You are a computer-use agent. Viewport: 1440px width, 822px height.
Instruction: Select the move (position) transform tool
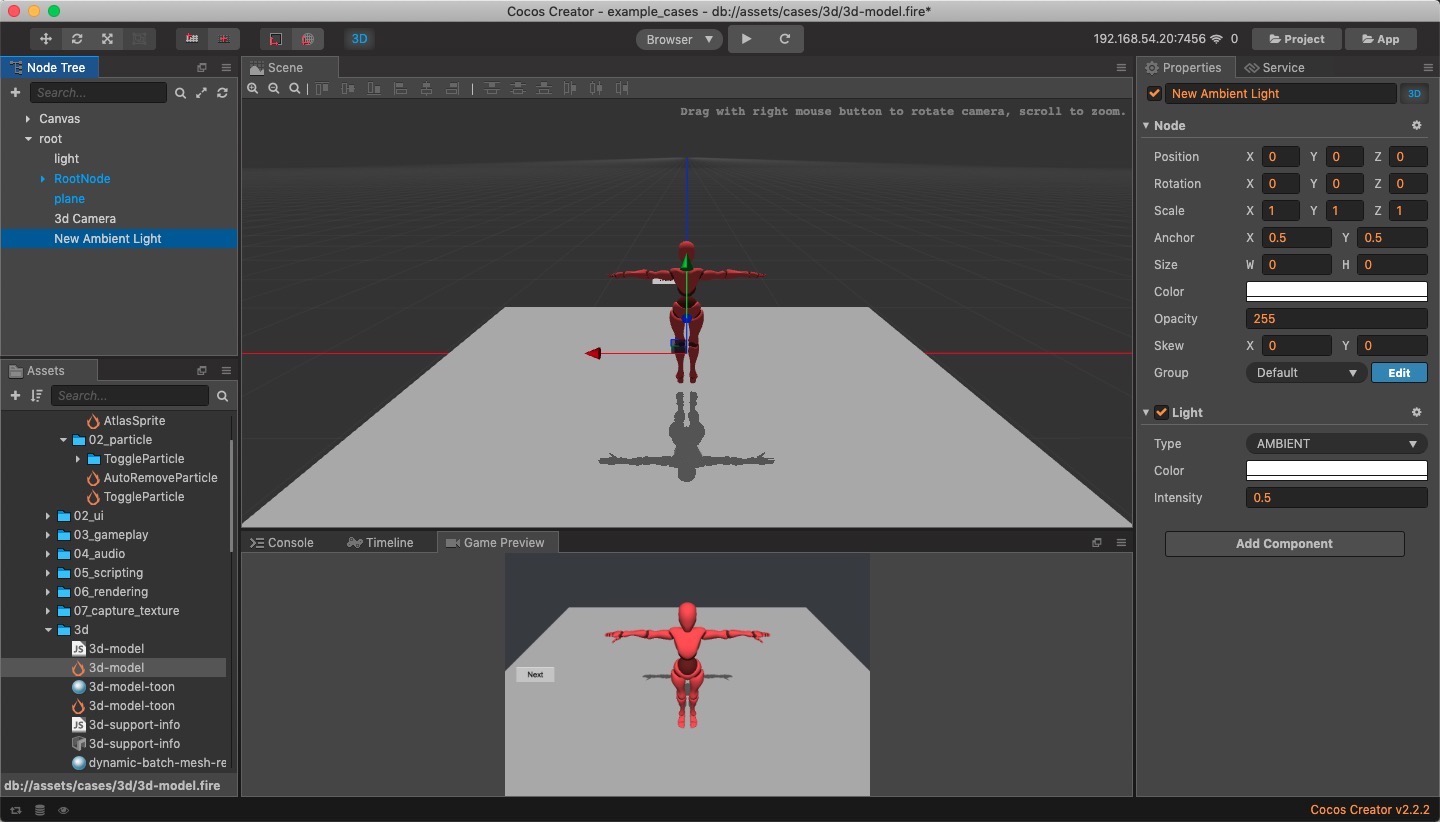(46, 39)
